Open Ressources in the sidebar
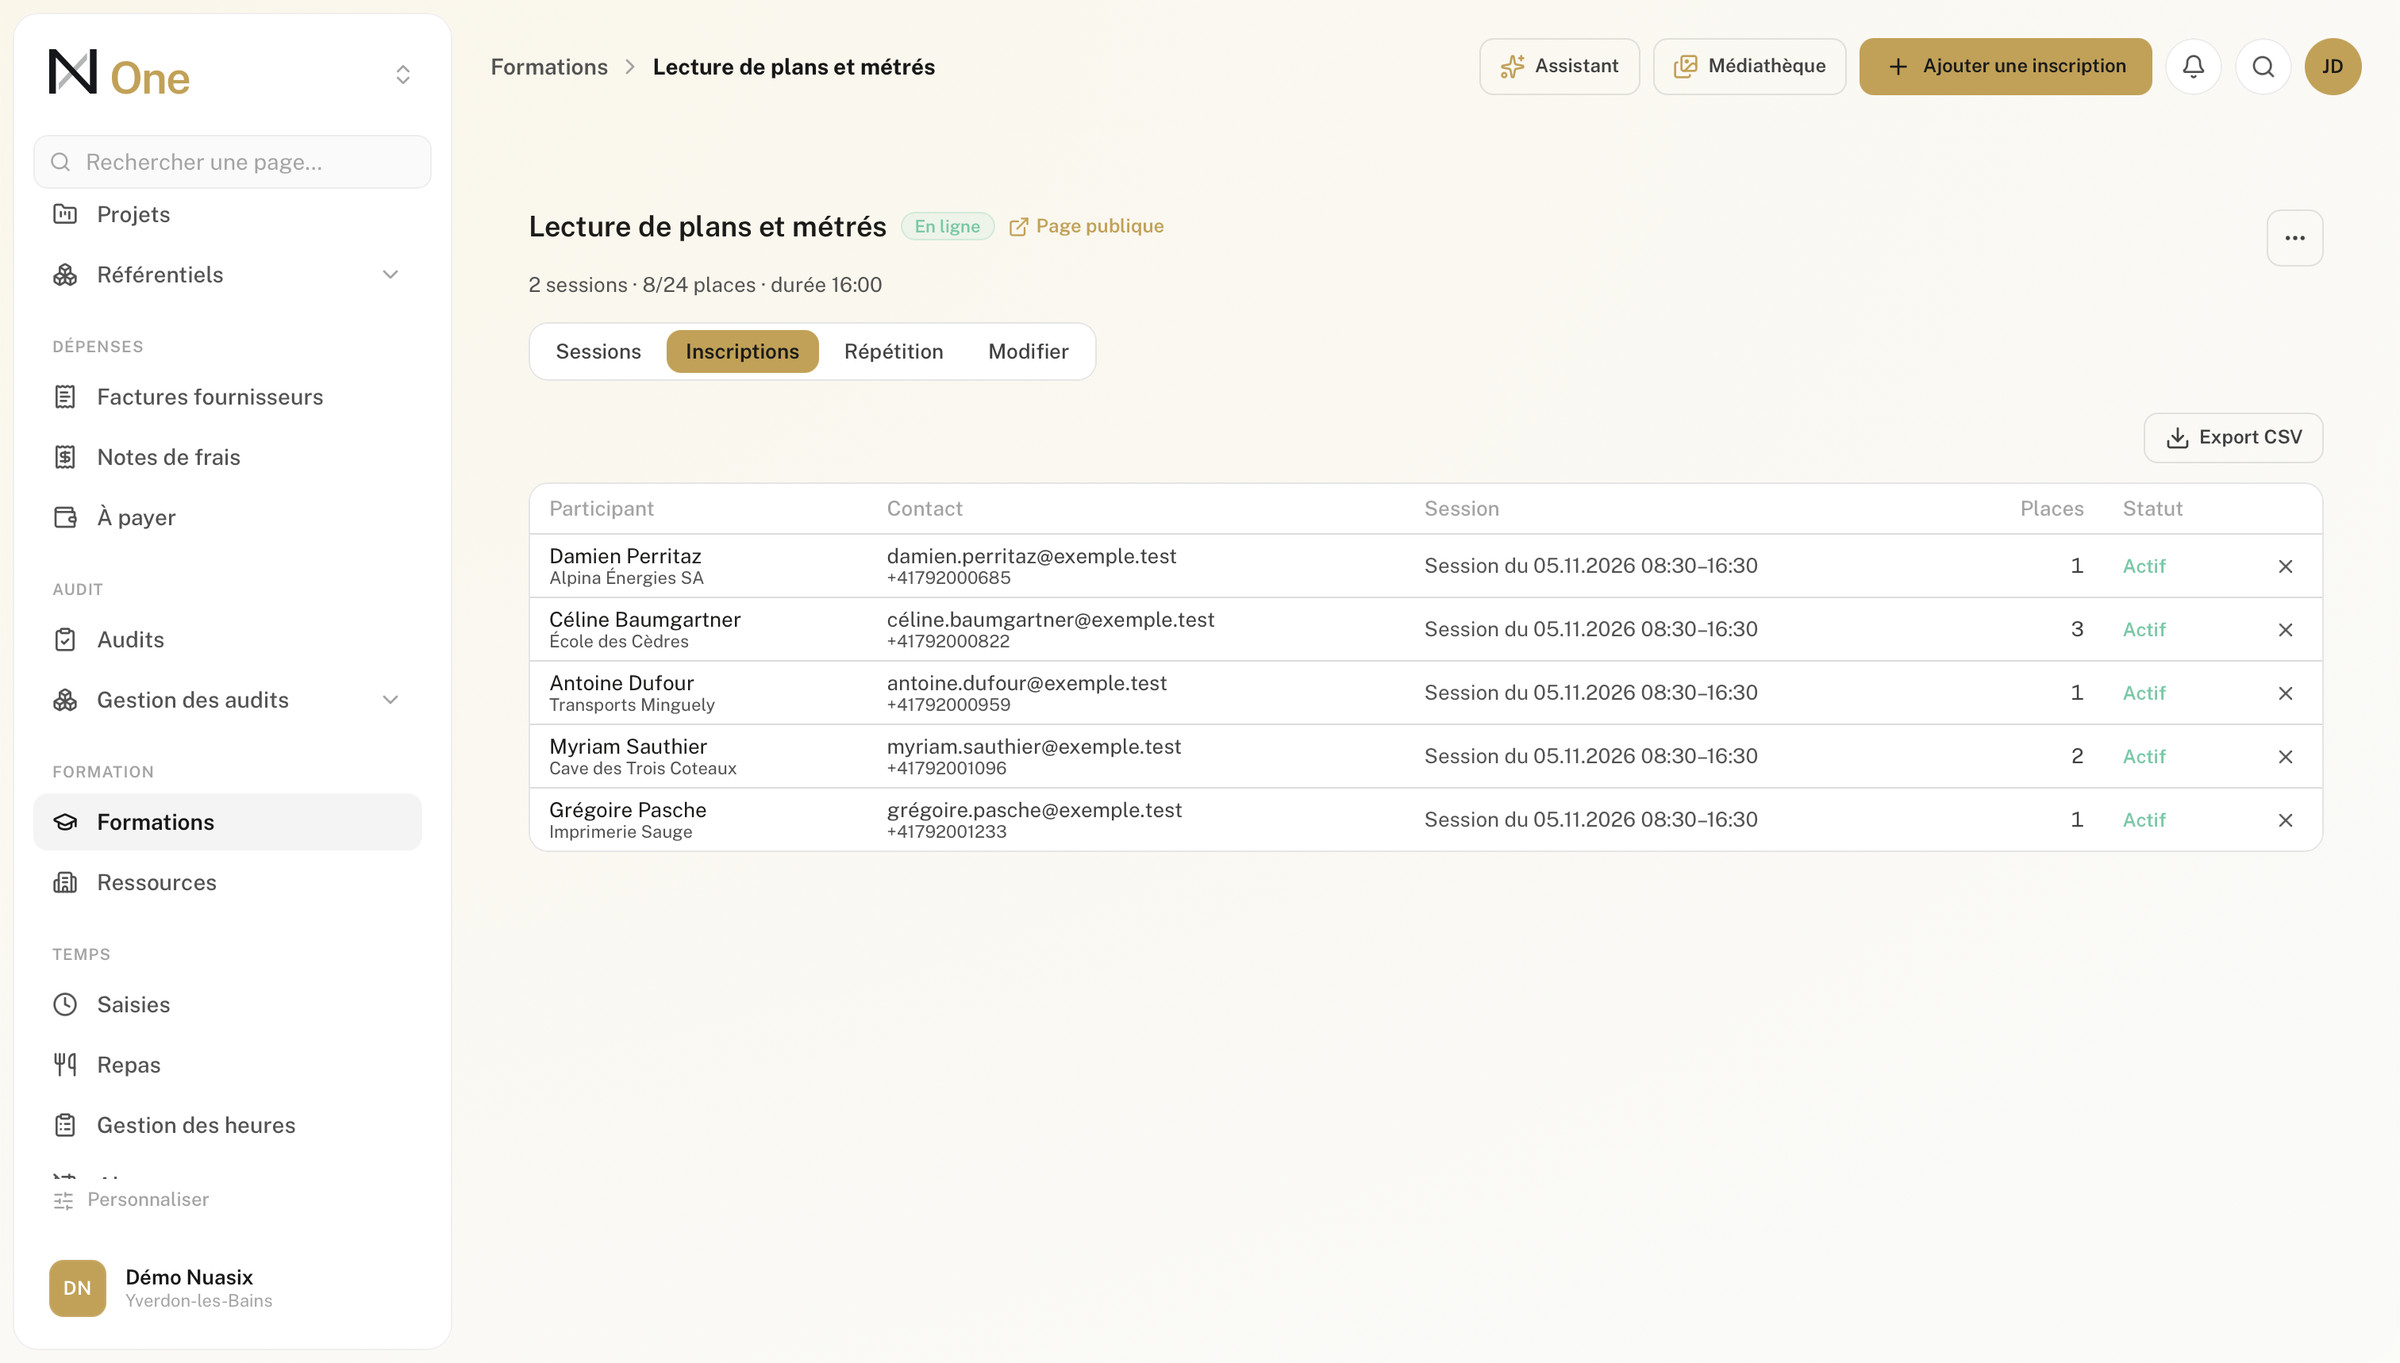Image resolution: width=2400 pixels, height=1363 pixels. (x=227, y=882)
